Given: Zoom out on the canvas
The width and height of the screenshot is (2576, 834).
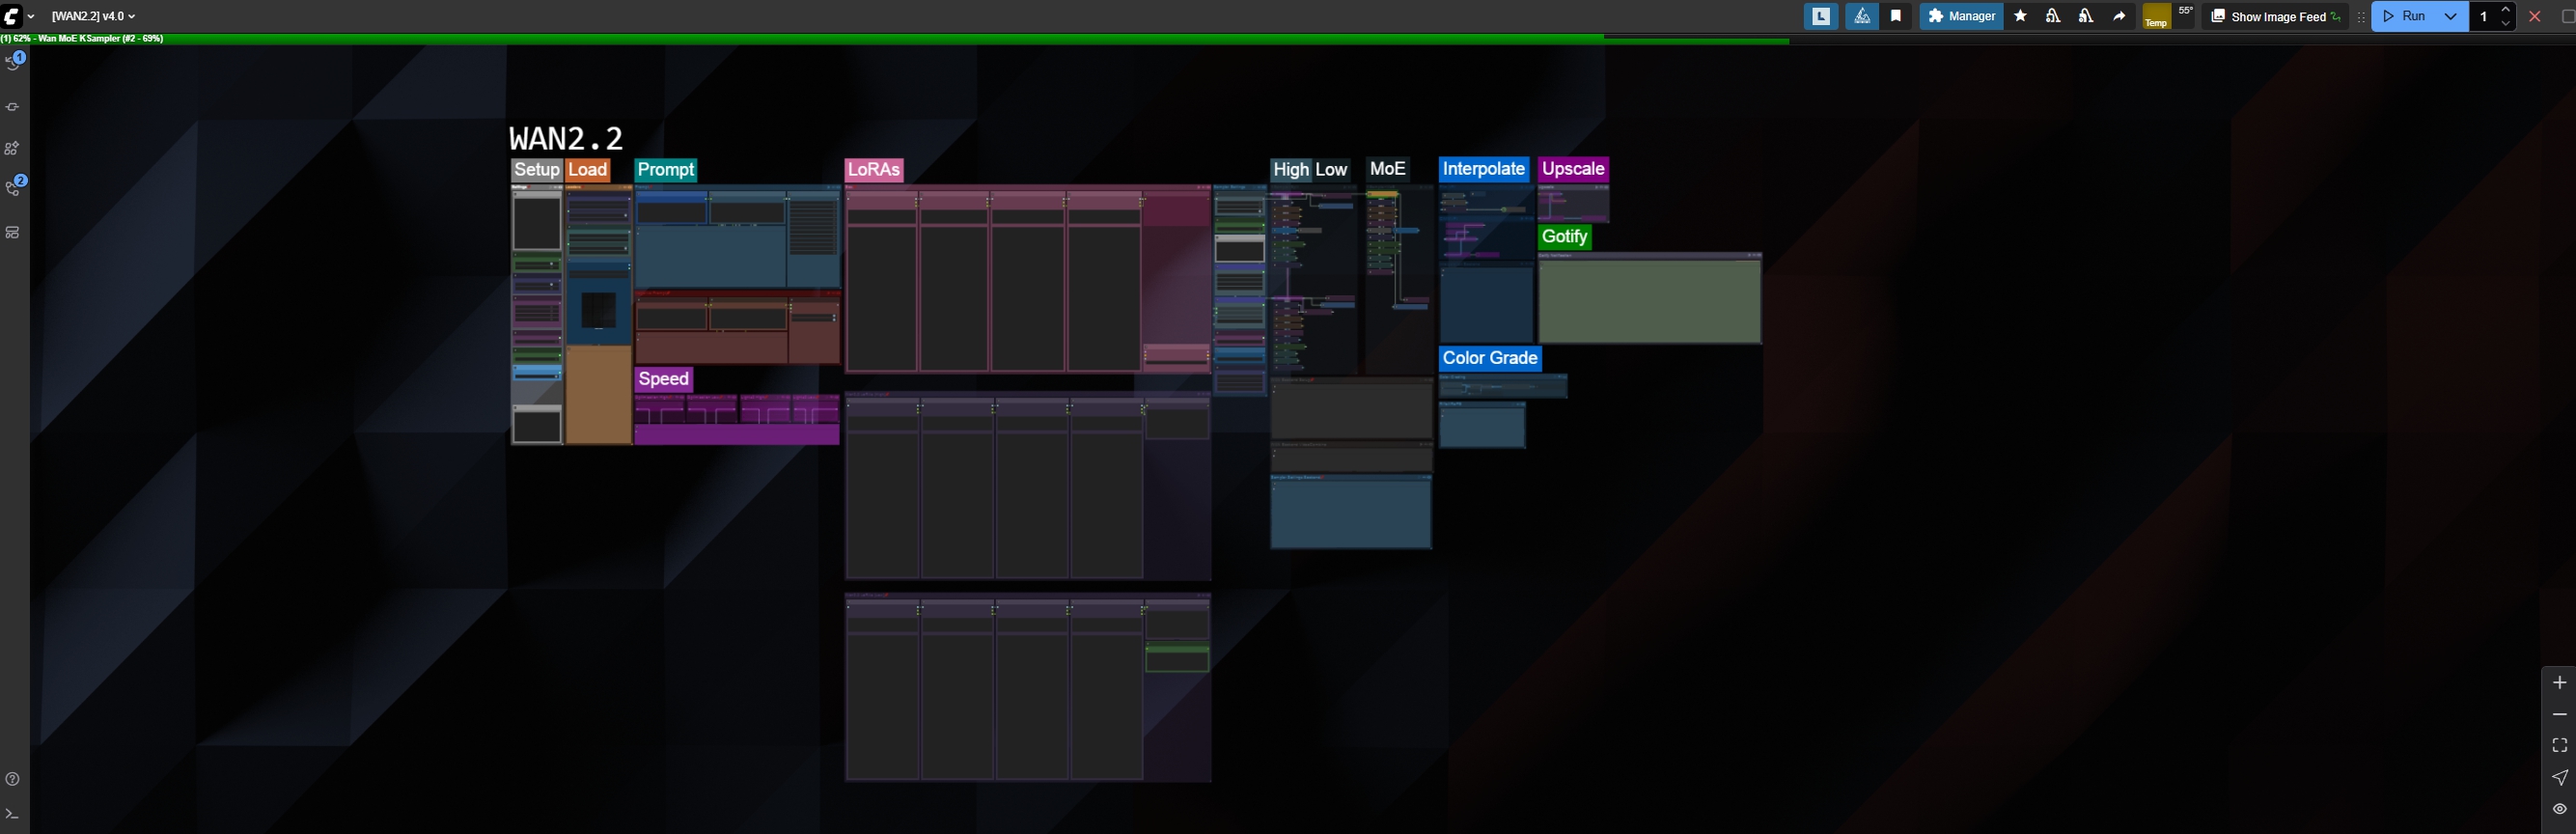Looking at the screenshot, I should (x=2559, y=714).
